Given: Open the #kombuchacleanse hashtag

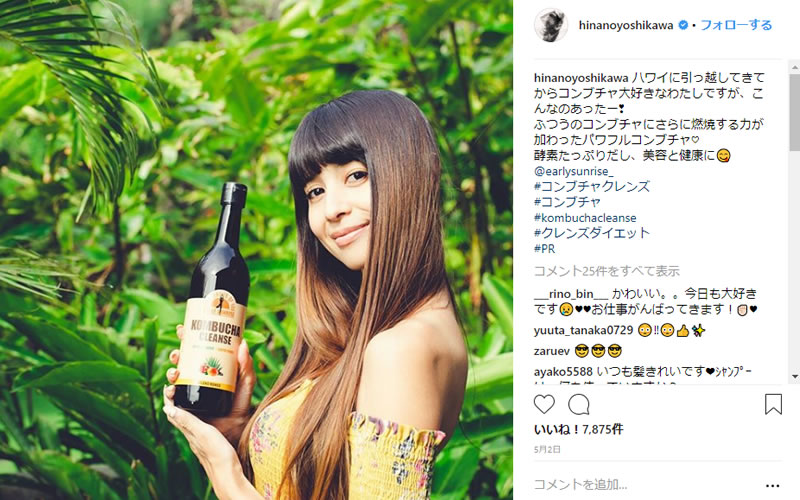Looking at the screenshot, I should pyautogui.click(x=585, y=218).
